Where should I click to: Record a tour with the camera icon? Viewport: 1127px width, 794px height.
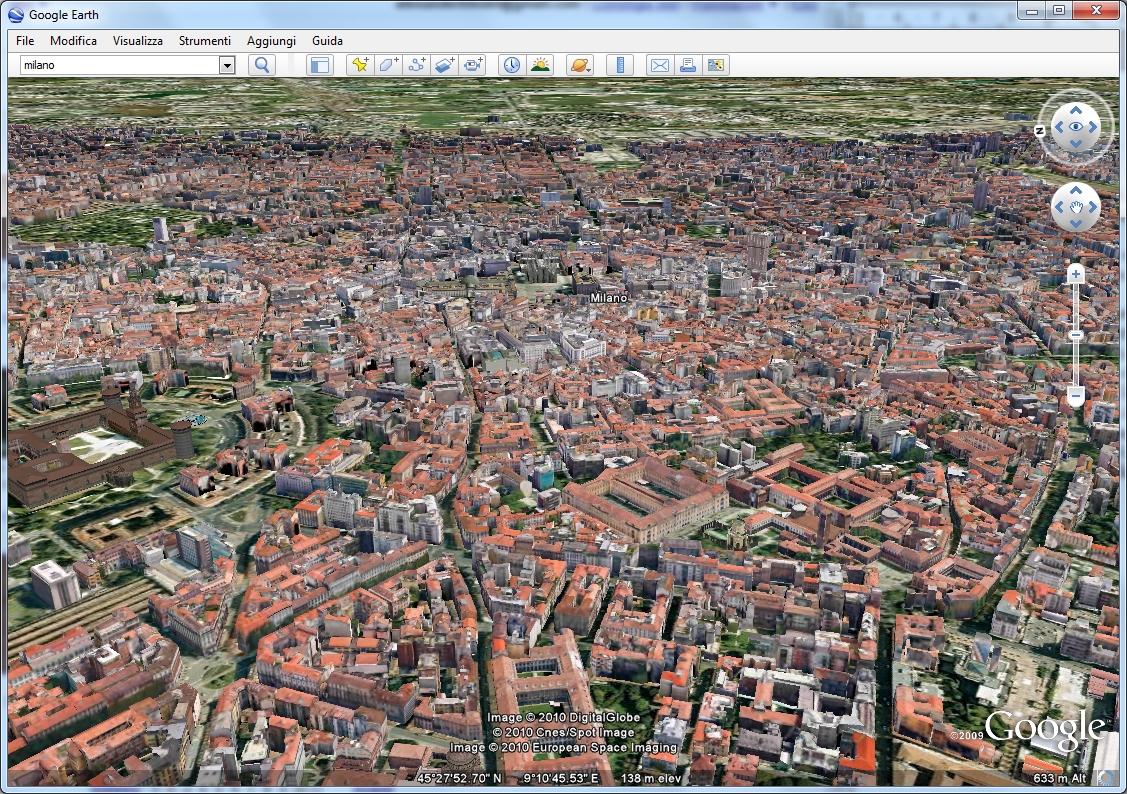coord(472,65)
